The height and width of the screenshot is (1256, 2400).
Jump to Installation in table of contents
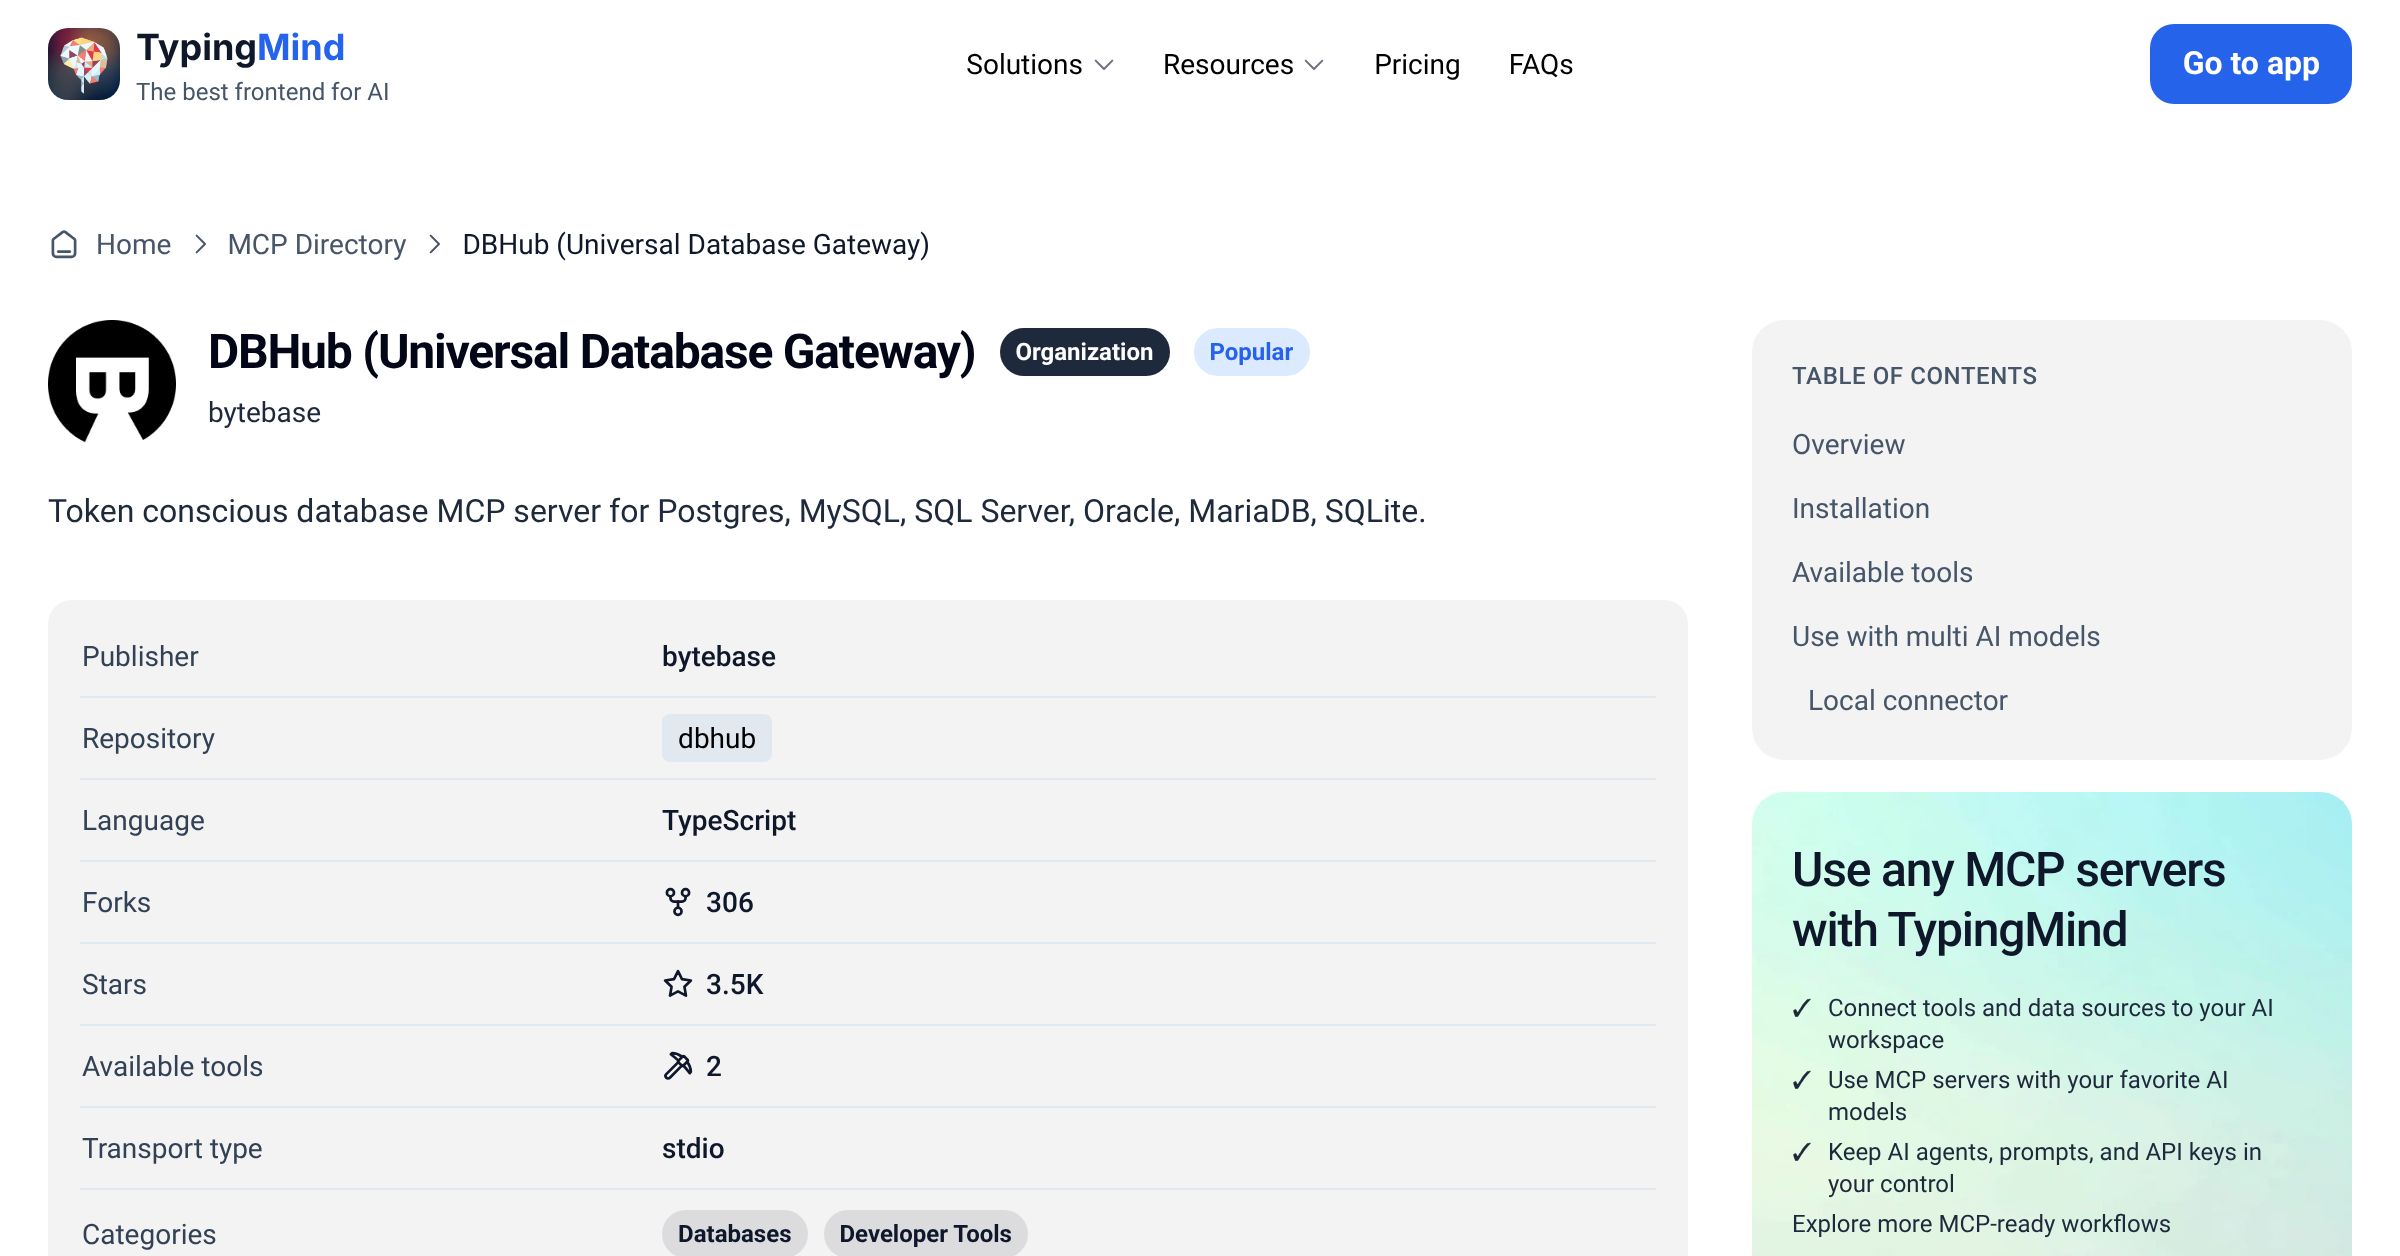click(1860, 508)
